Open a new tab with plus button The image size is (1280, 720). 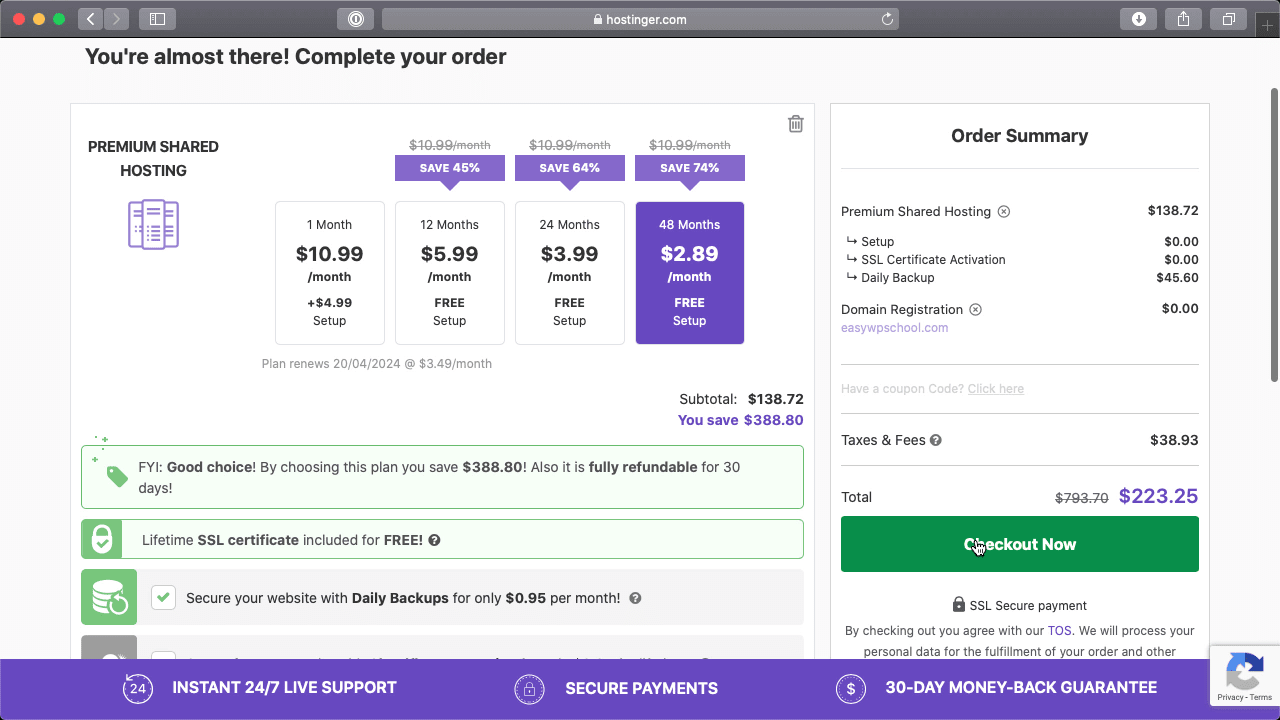click(x=1268, y=24)
